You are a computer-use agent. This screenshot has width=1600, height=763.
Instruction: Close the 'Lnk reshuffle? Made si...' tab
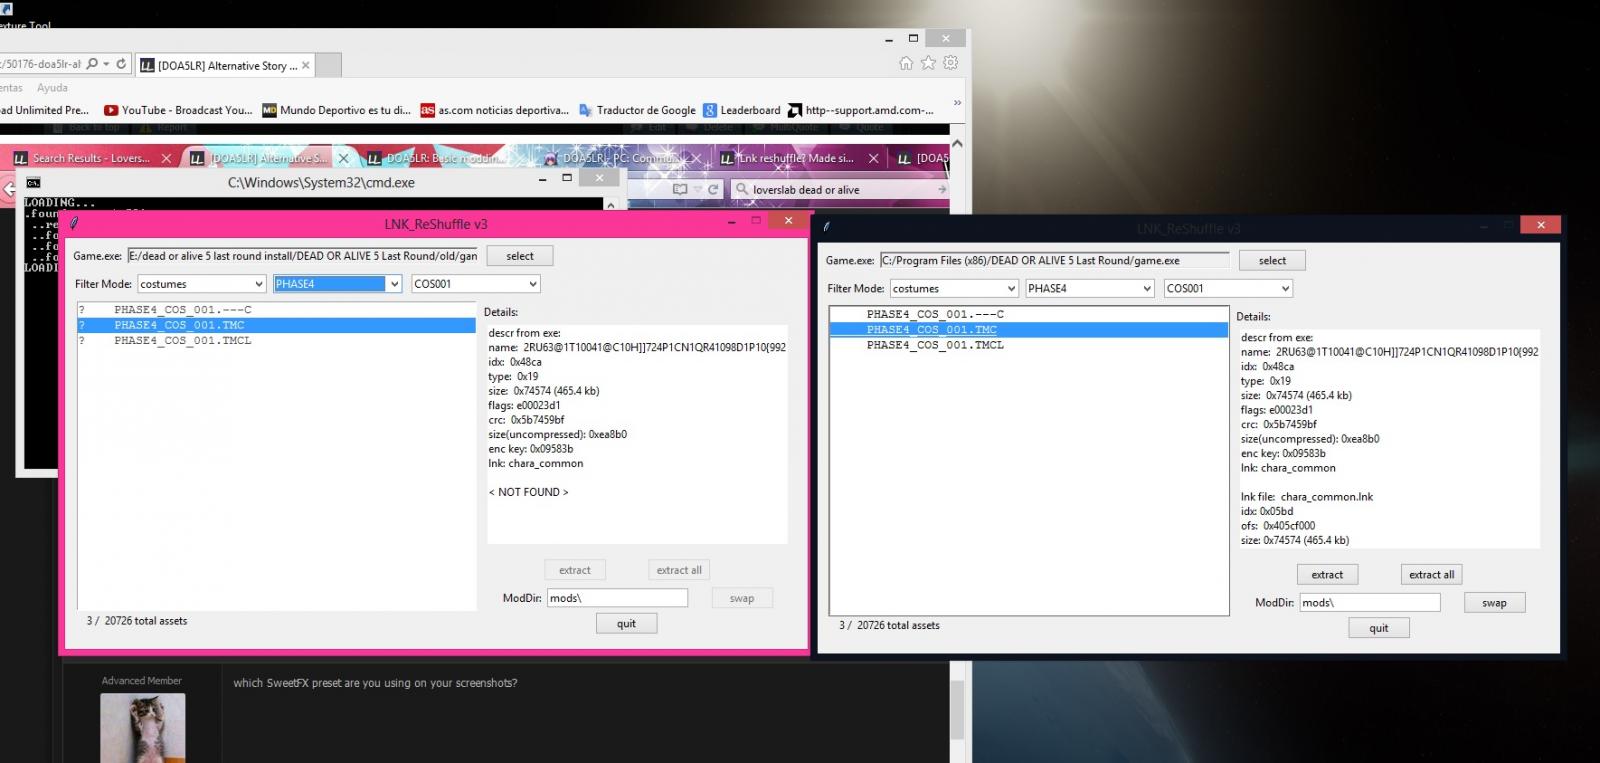pyautogui.click(x=874, y=158)
